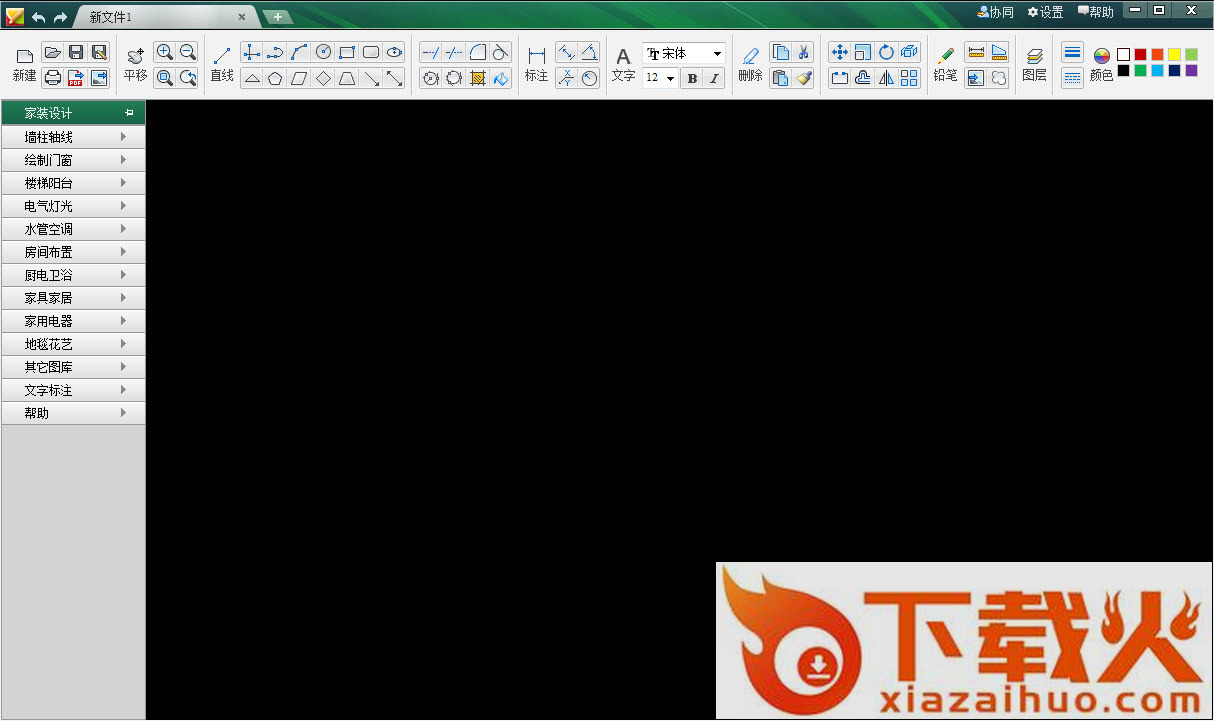Pin the 家装设计 side panel
The image size is (1214, 721).
(129, 113)
